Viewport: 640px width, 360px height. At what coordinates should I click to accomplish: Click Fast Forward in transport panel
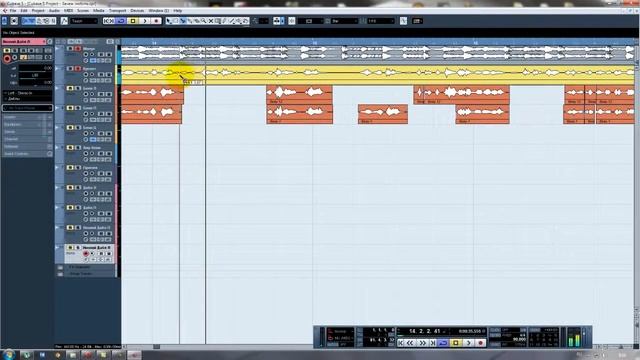(x=422, y=343)
